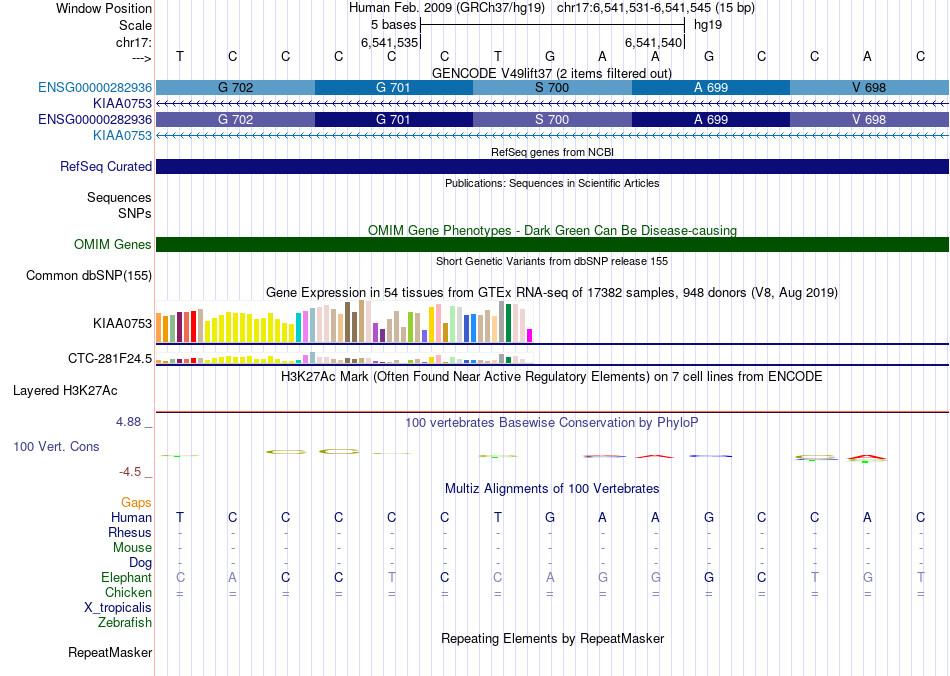The width and height of the screenshot is (950, 676).
Task: Select V 698 codon in dark purple transcript
Action: (869, 119)
